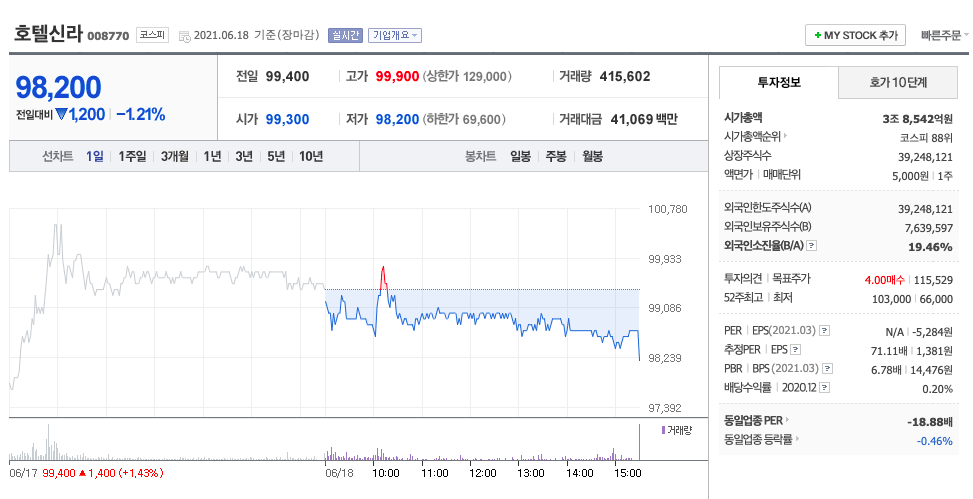This screenshot has width=973, height=499.
Task: Click the 시가 value 99,300
Action: pos(287,119)
